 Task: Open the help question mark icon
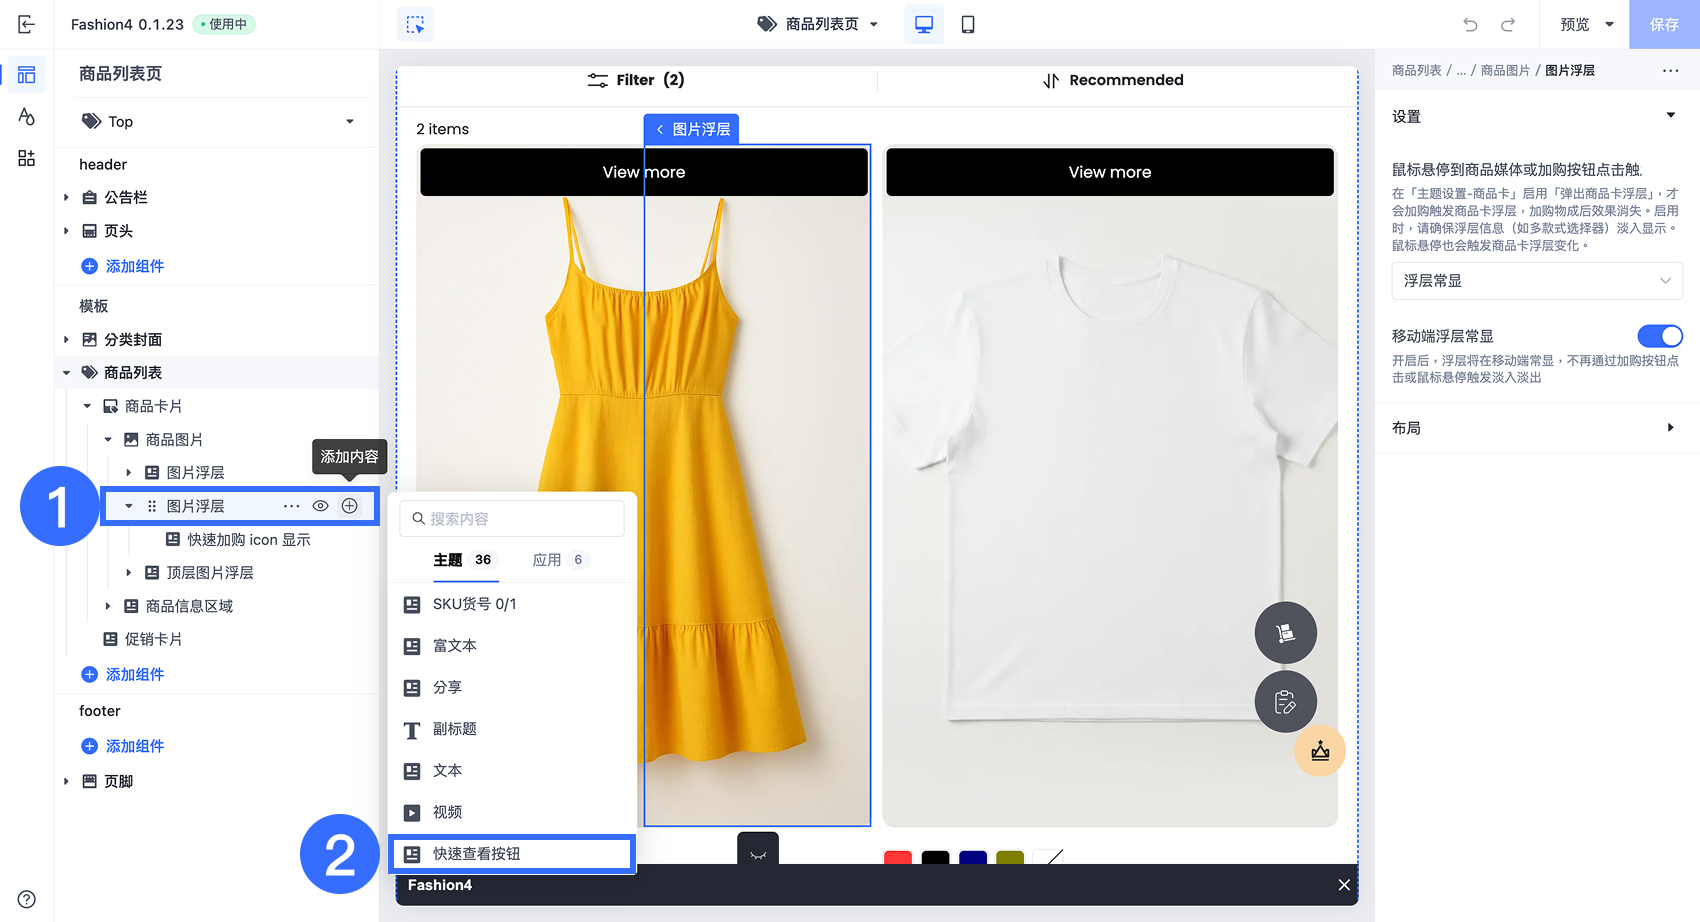27,899
